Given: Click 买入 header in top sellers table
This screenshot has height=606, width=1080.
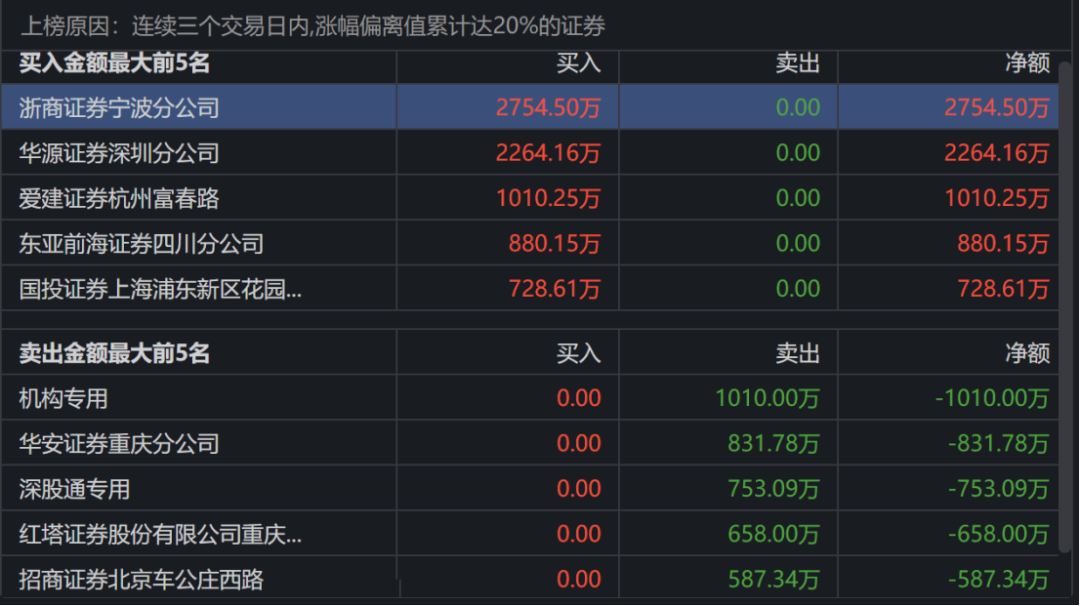Looking at the screenshot, I should pos(578,354).
